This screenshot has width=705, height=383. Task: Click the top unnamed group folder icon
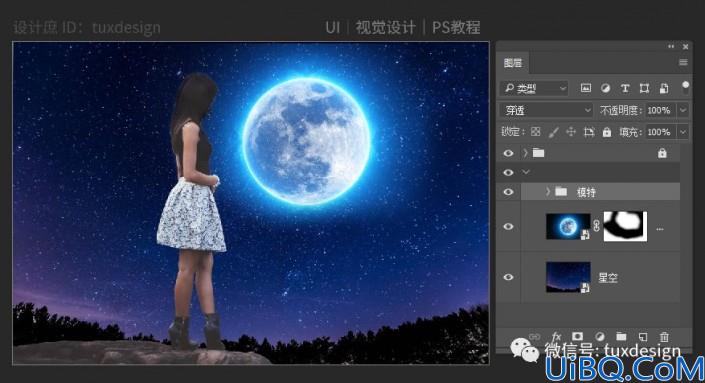point(538,153)
